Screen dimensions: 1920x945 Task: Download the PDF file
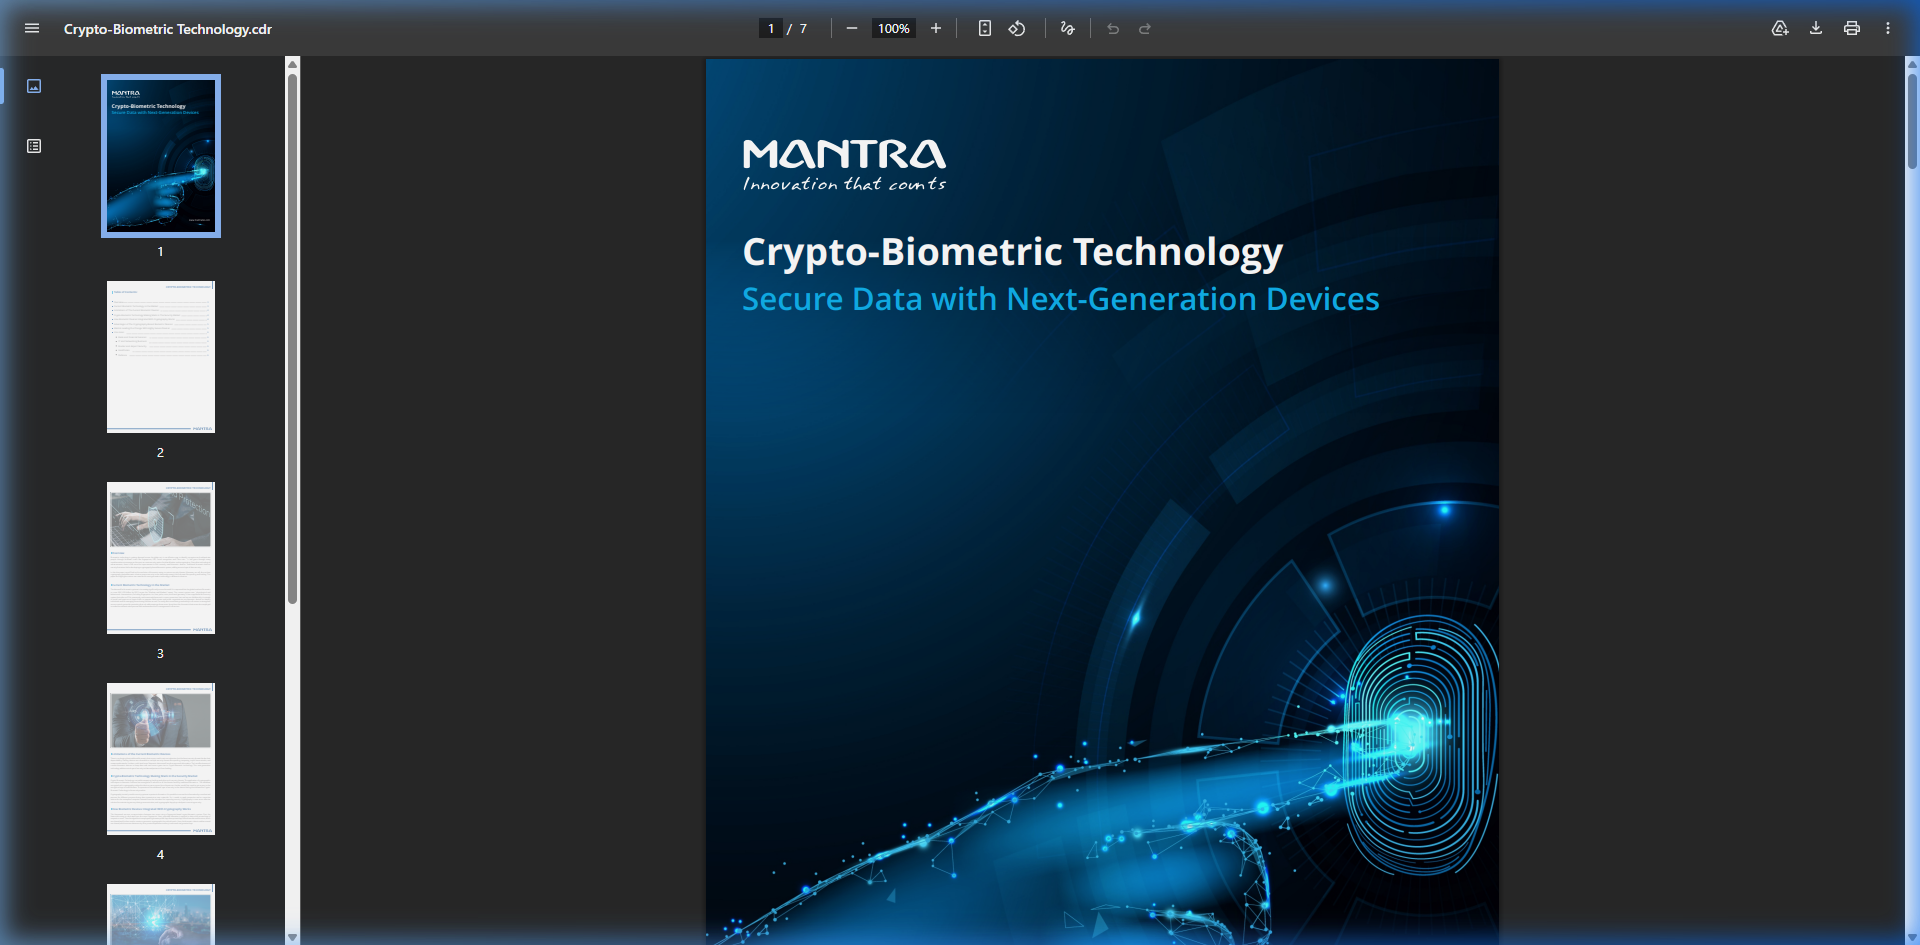1816,28
